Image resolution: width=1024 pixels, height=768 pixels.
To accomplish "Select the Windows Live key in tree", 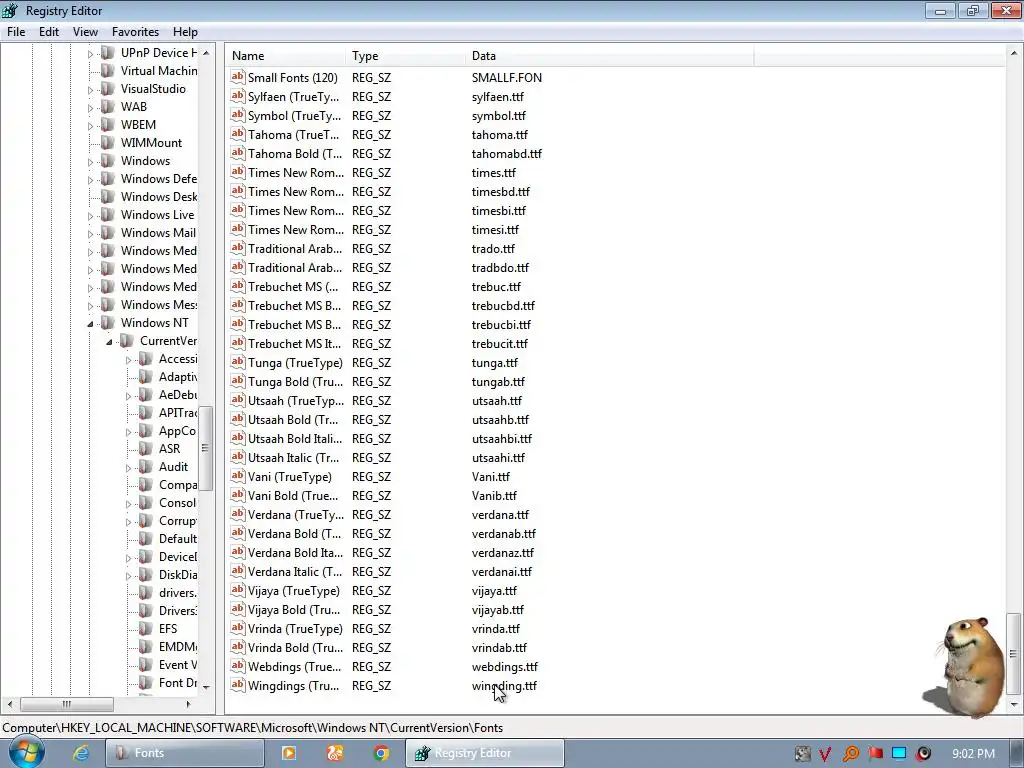I will click(x=157, y=215).
